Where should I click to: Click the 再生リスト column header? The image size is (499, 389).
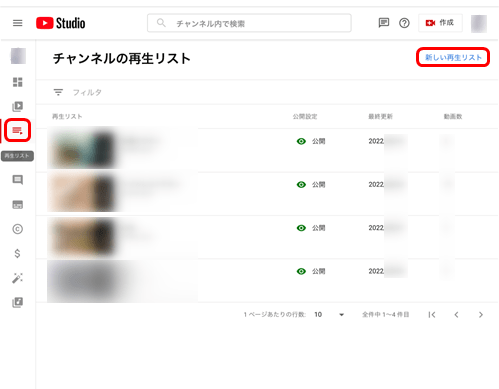click(67, 116)
